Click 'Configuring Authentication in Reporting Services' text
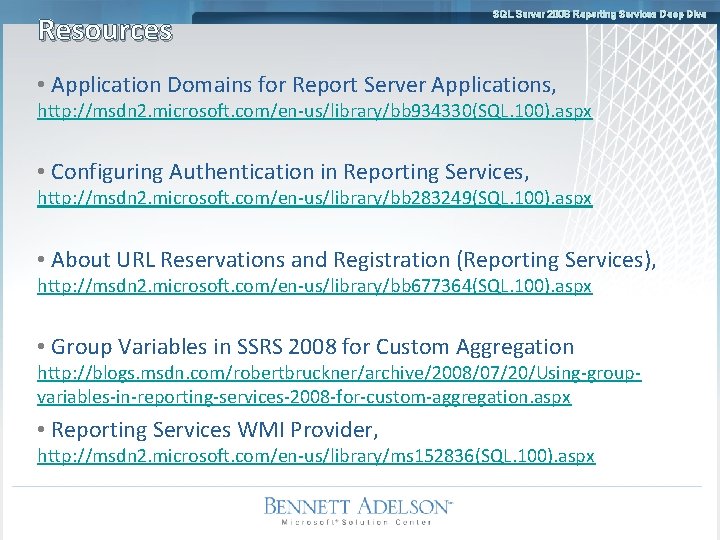The height and width of the screenshot is (540, 720). [290, 172]
